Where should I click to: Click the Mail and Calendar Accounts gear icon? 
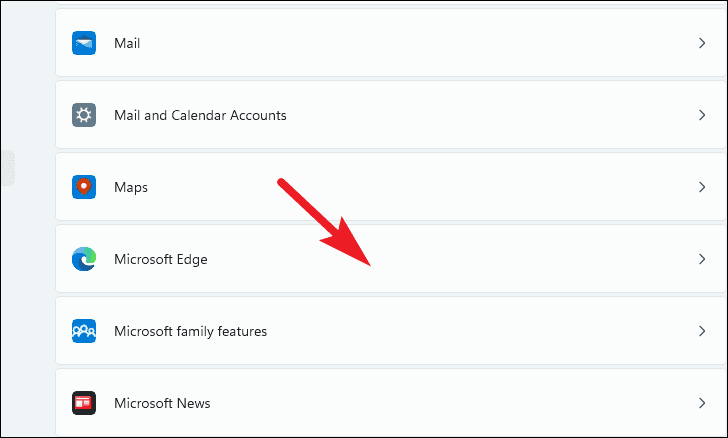pyautogui.click(x=84, y=115)
